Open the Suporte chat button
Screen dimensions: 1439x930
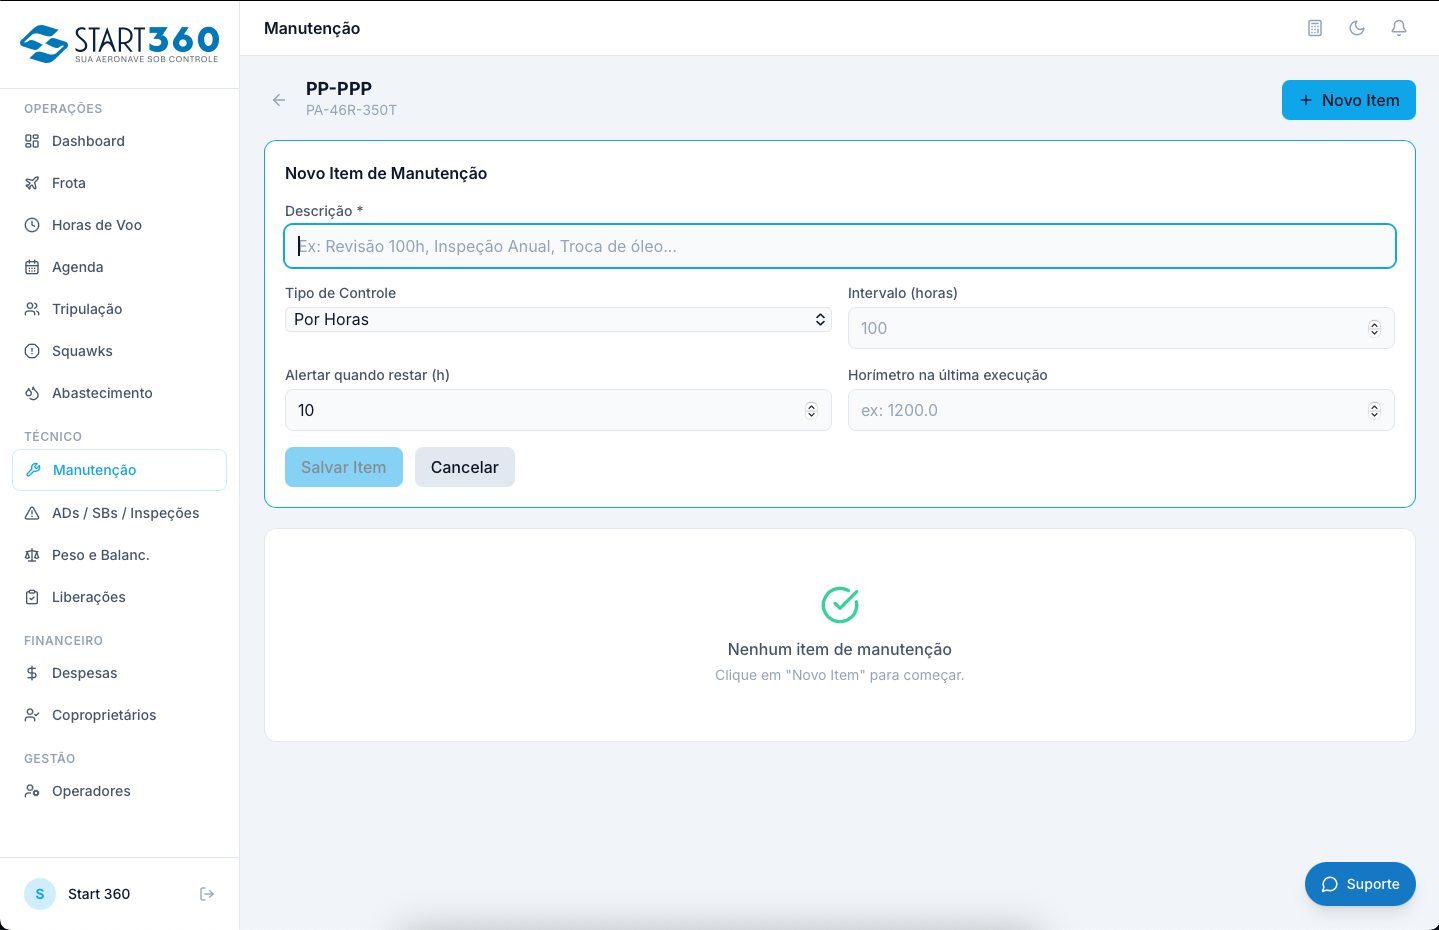[x=1360, y=884]
